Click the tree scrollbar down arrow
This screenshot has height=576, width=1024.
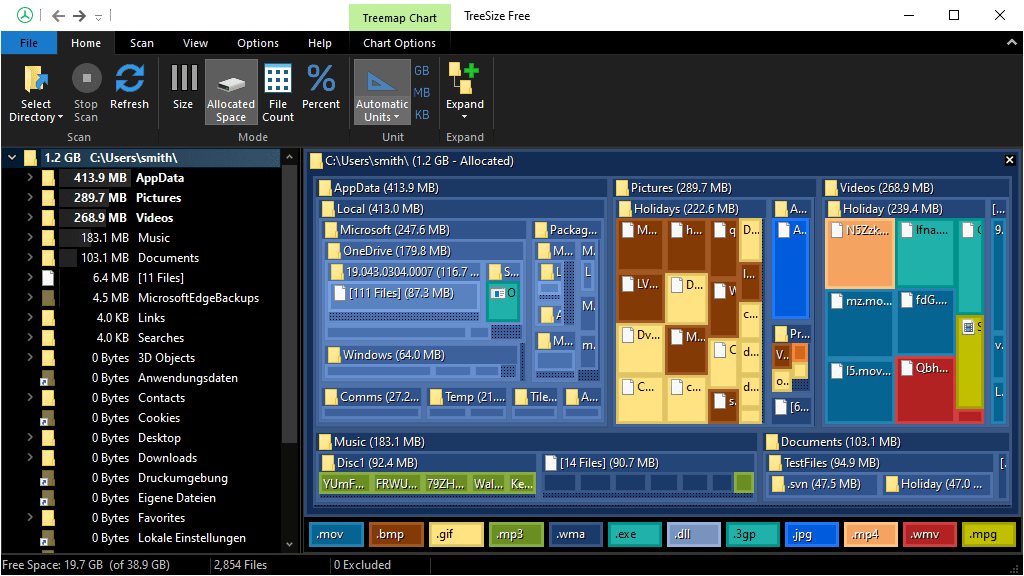289,544
